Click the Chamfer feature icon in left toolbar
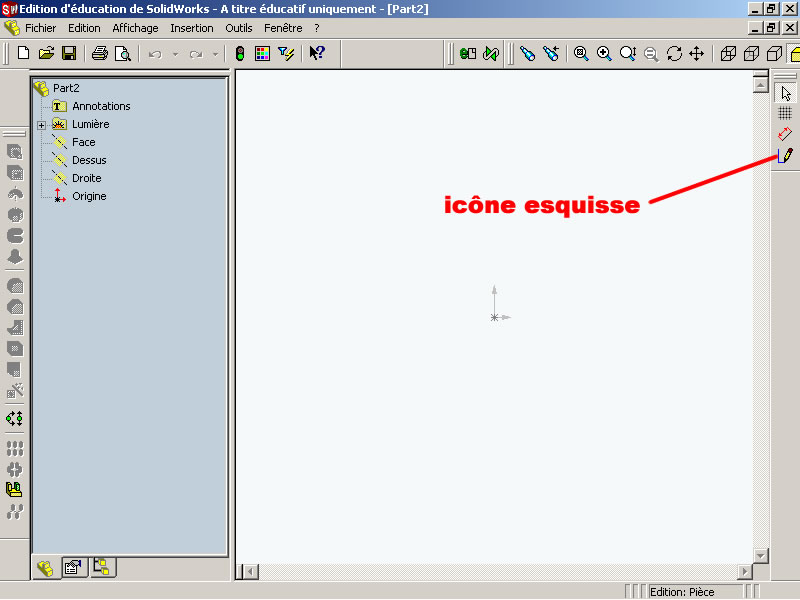 click(15, 307)
